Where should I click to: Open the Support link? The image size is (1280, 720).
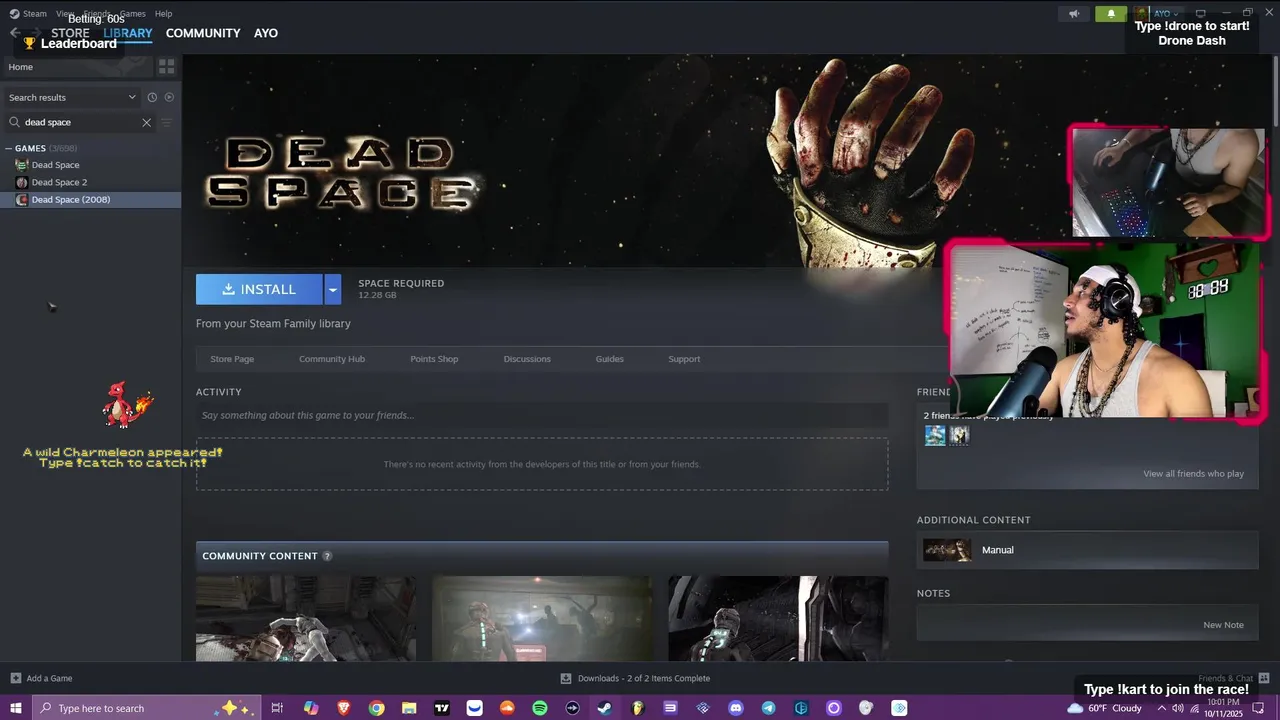tap(684, 359)
